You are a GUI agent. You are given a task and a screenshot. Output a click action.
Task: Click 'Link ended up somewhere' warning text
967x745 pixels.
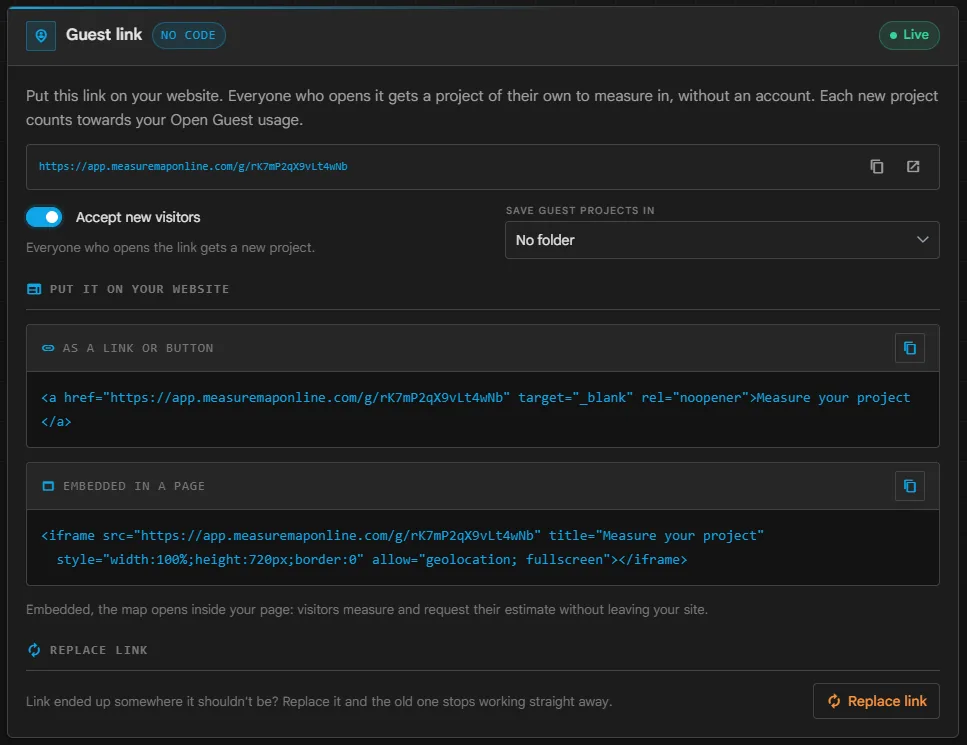point(319,702)
